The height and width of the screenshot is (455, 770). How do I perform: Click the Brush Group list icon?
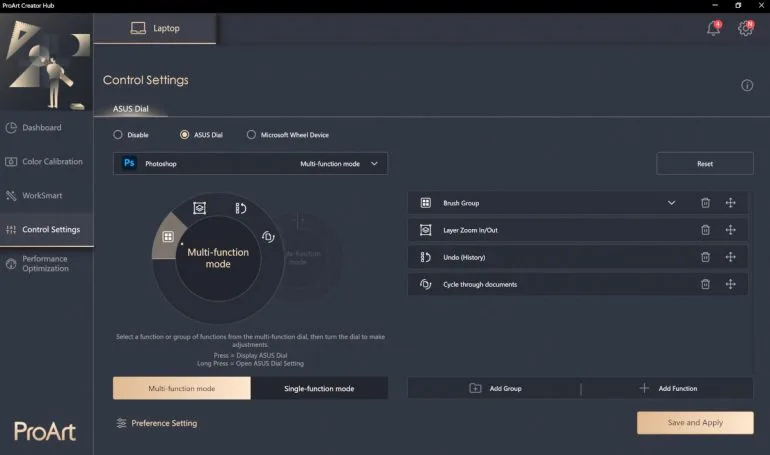tap(426, 203)
